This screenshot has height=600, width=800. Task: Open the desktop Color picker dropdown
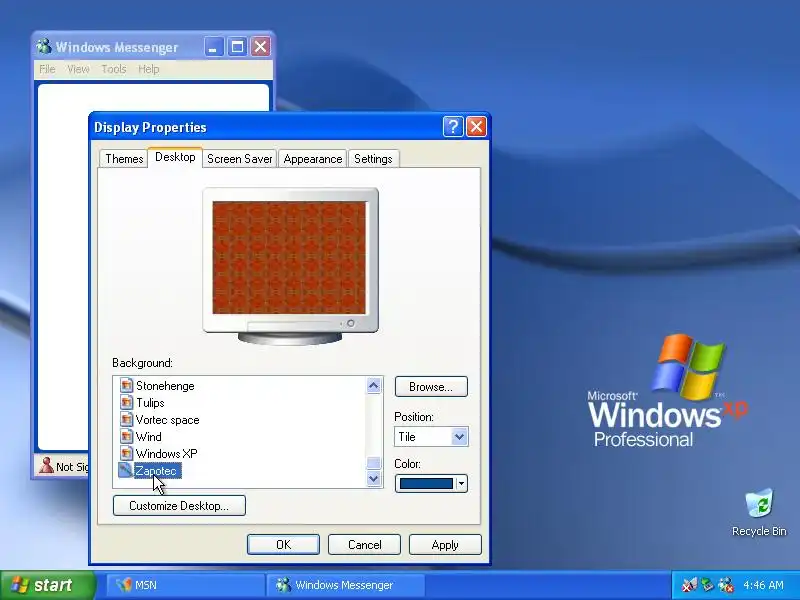coord(461,483)
